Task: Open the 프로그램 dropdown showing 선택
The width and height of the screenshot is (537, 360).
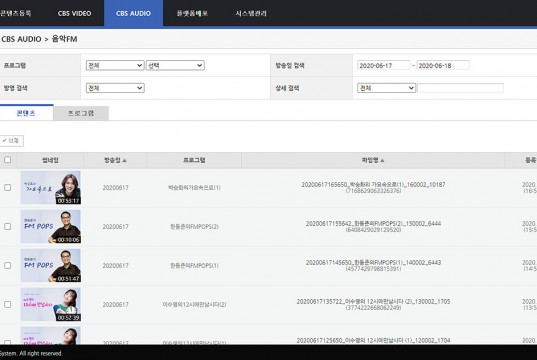Action: coord(175,65)
